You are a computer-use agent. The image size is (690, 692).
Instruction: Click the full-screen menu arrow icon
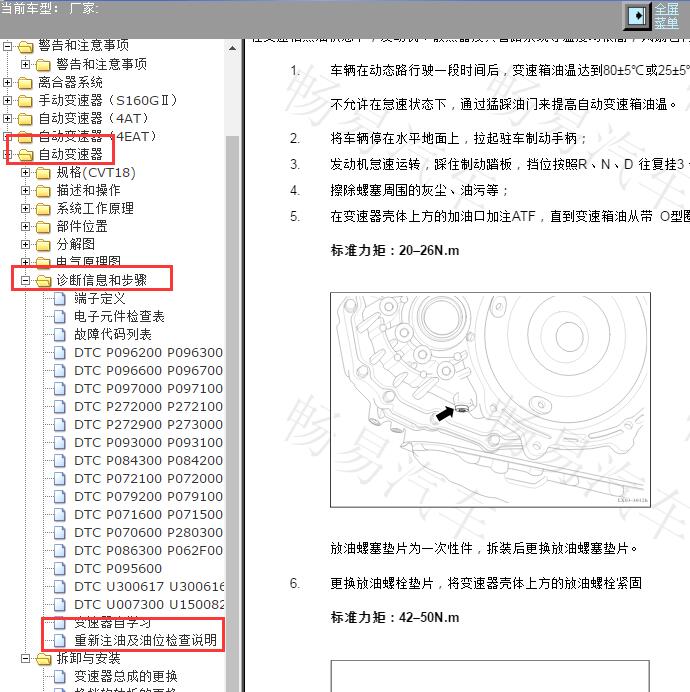[637, 16]
